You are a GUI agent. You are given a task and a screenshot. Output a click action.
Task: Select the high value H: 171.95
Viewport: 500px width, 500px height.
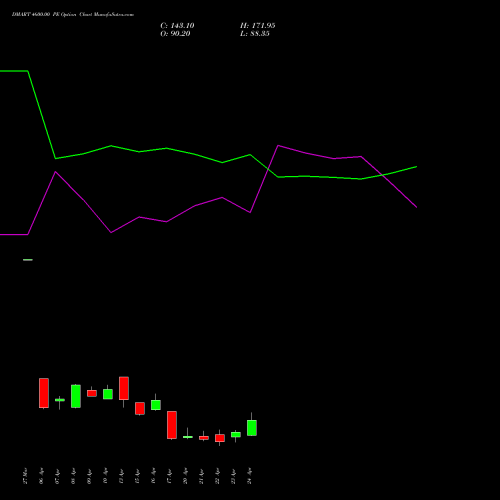click(258, 26)
